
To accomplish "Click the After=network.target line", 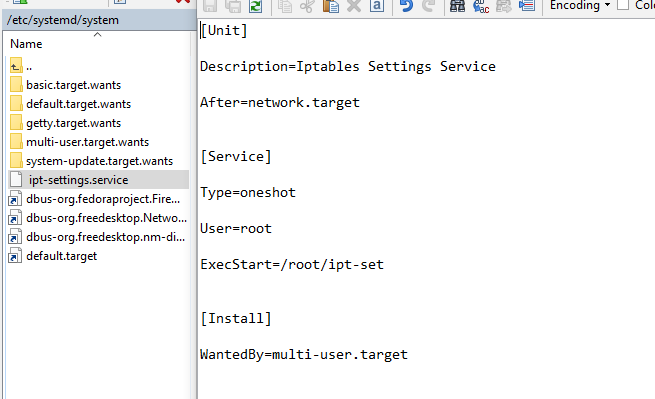I will (x=280, y=102).
